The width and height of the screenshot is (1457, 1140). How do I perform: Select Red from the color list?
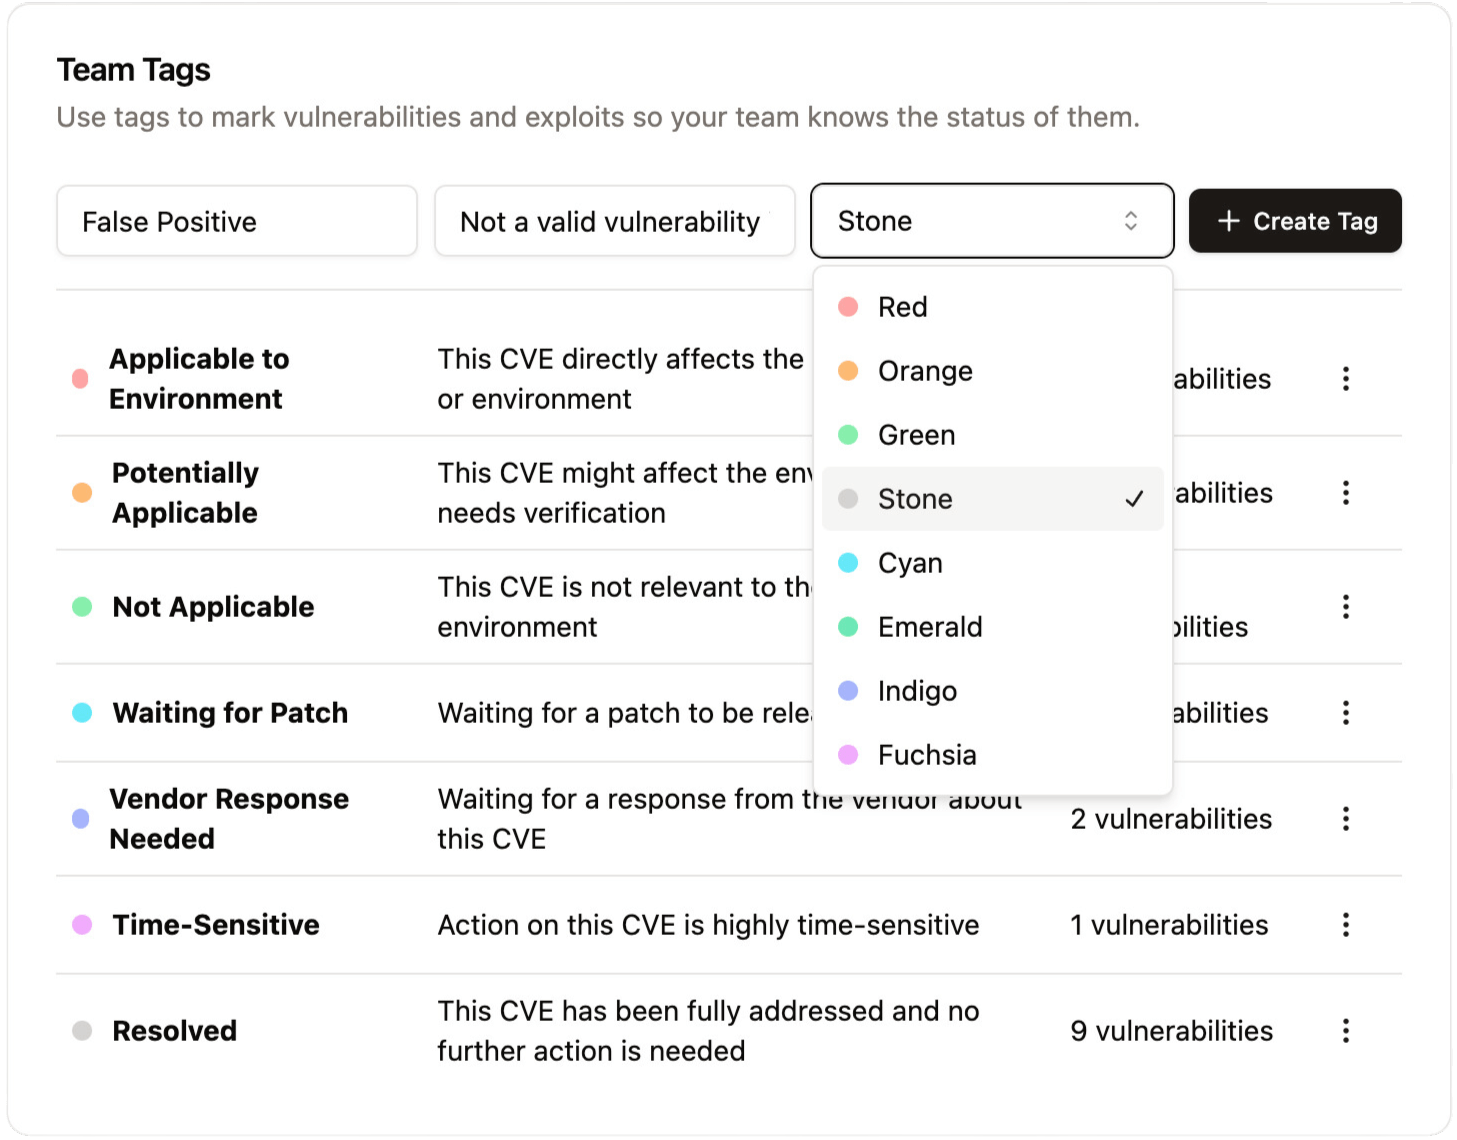[902, 307]
